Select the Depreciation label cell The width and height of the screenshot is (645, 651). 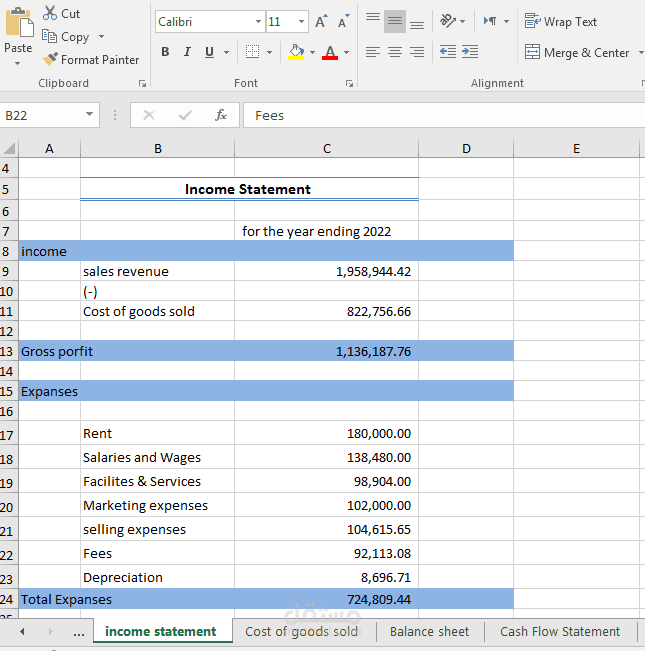click(158, 577)
